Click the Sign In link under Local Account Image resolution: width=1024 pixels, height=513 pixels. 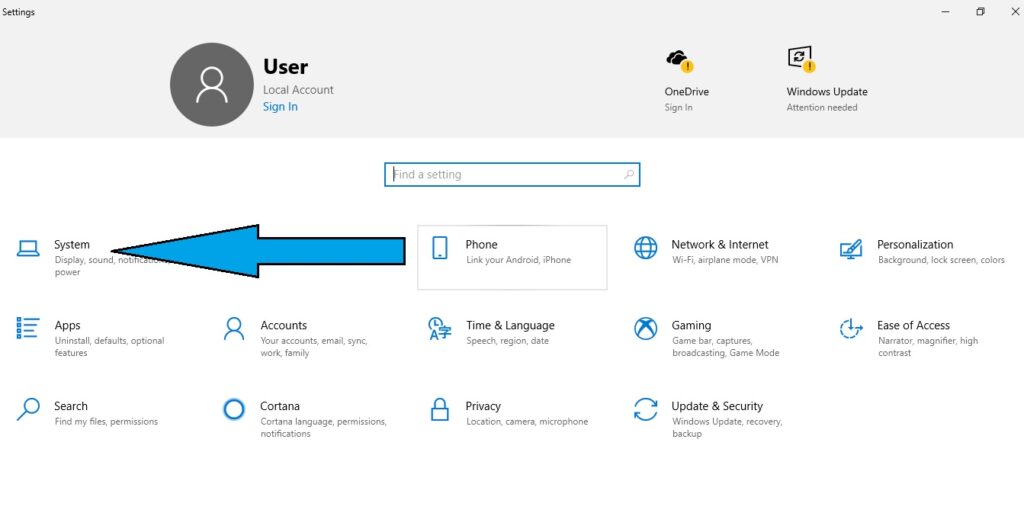click(280, 106)
